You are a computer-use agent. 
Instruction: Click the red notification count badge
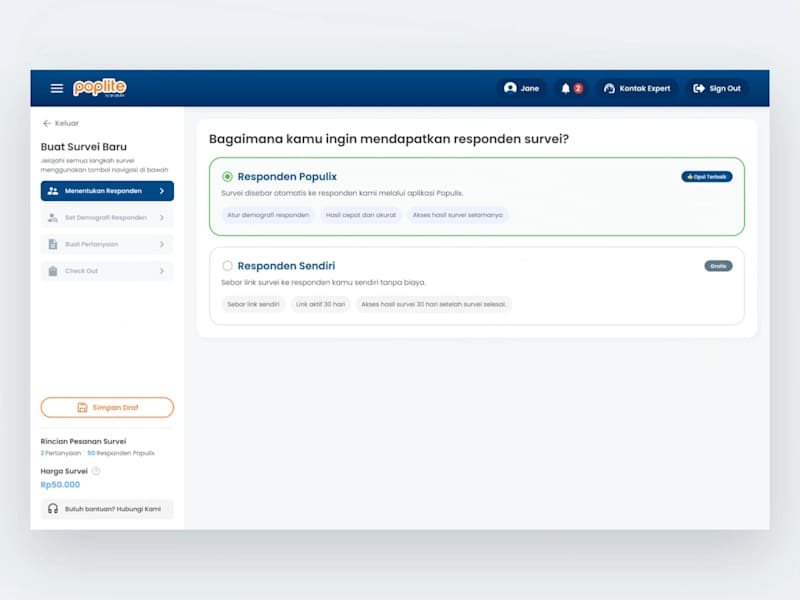click(578, 88)
